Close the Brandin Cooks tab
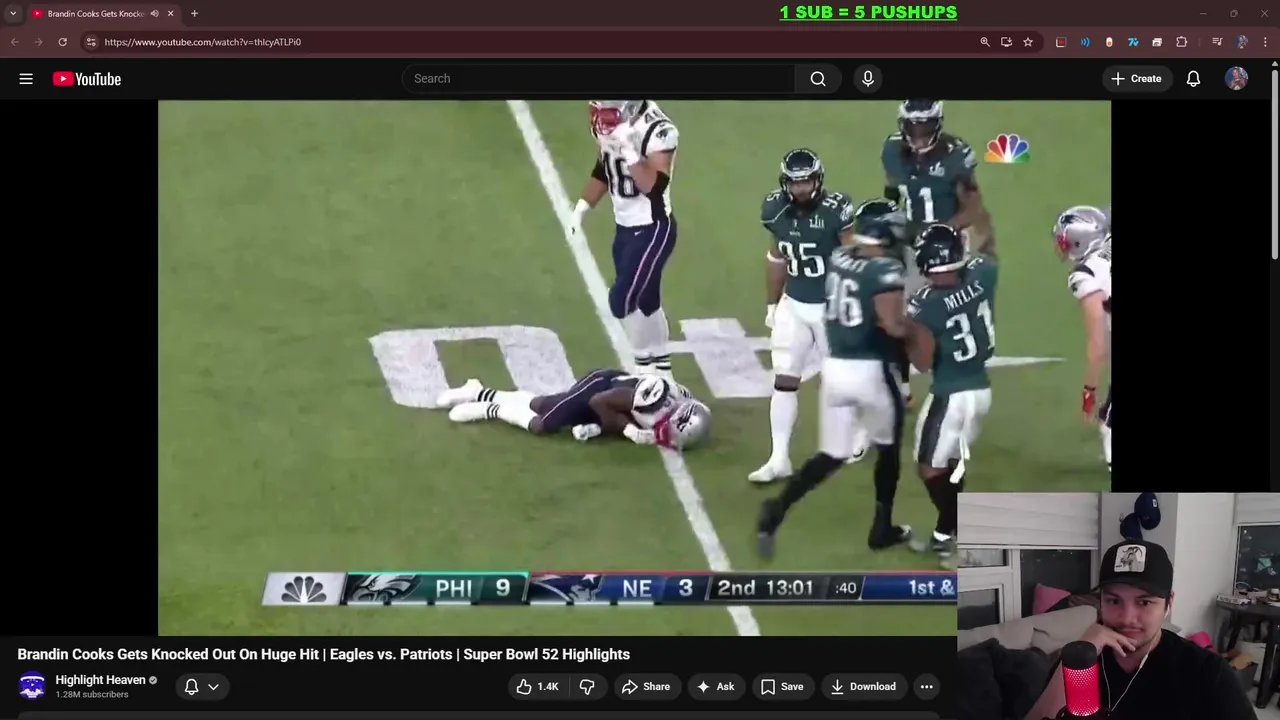 pos(170,13)
